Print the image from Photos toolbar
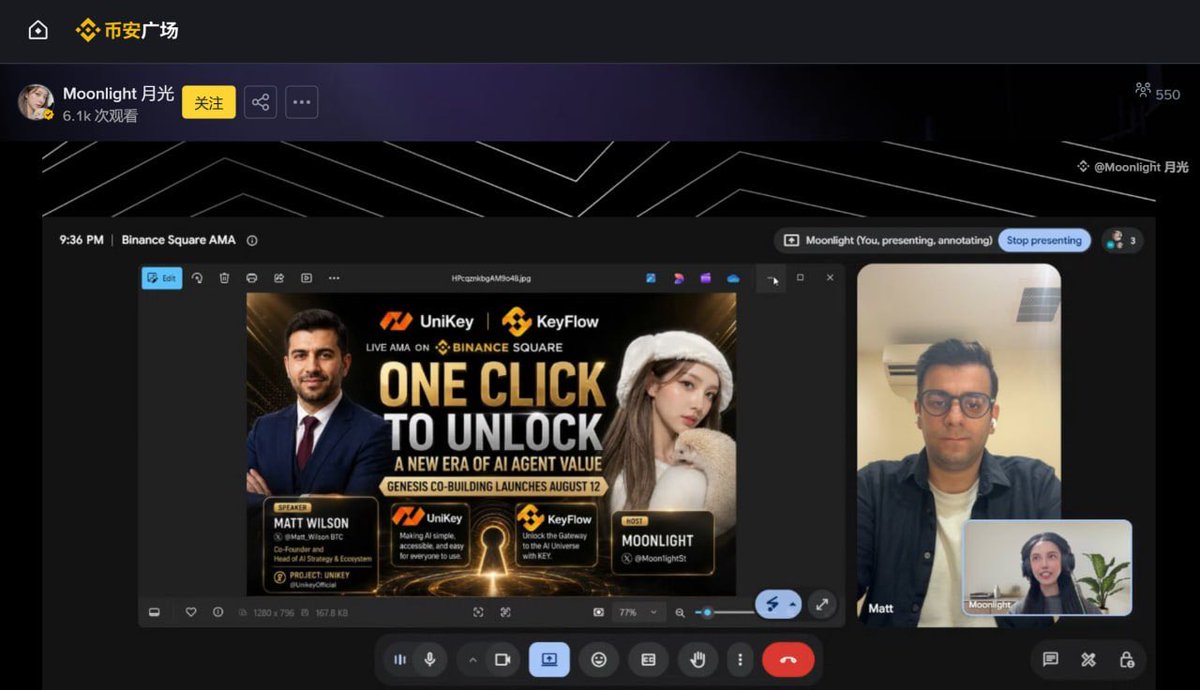 pyautogui.click(x=252, y=278)
